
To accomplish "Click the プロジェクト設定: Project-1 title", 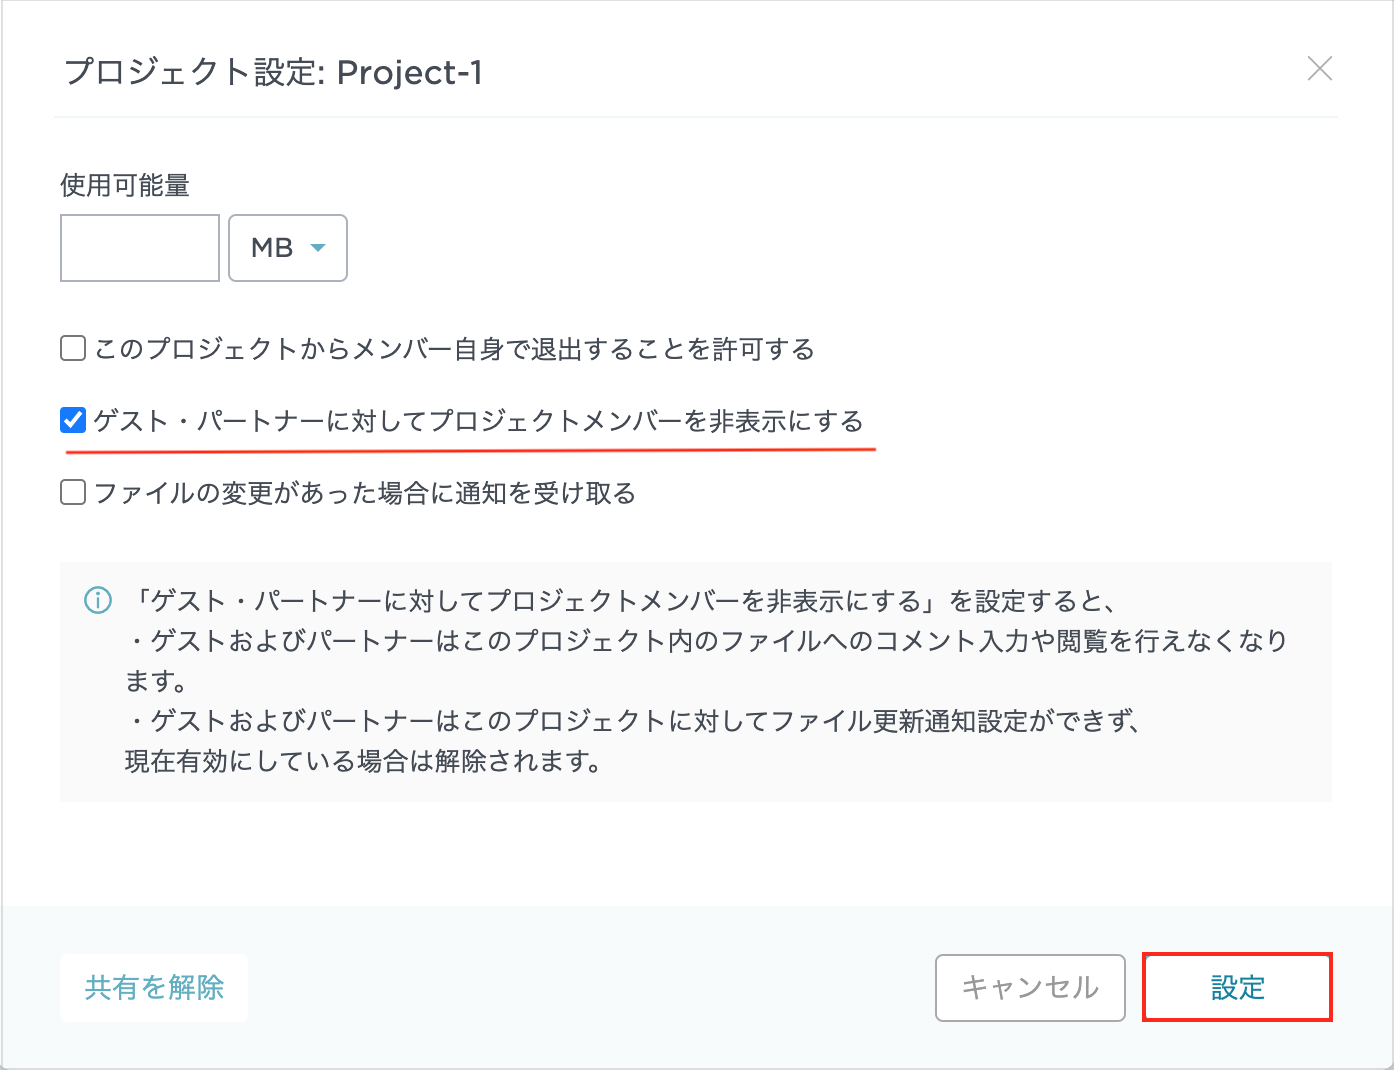I will pos(273,72).
